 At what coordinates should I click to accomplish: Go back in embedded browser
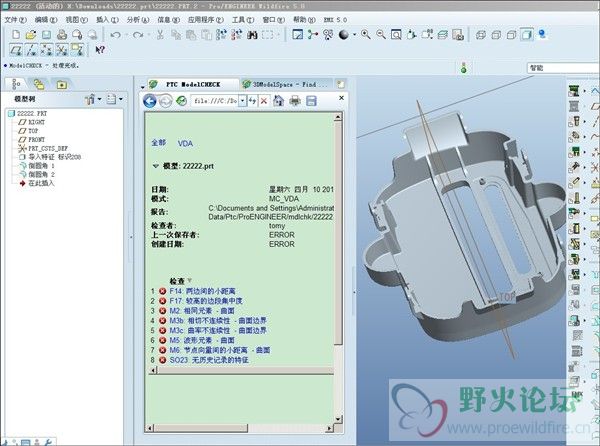[x=150, y=101]
